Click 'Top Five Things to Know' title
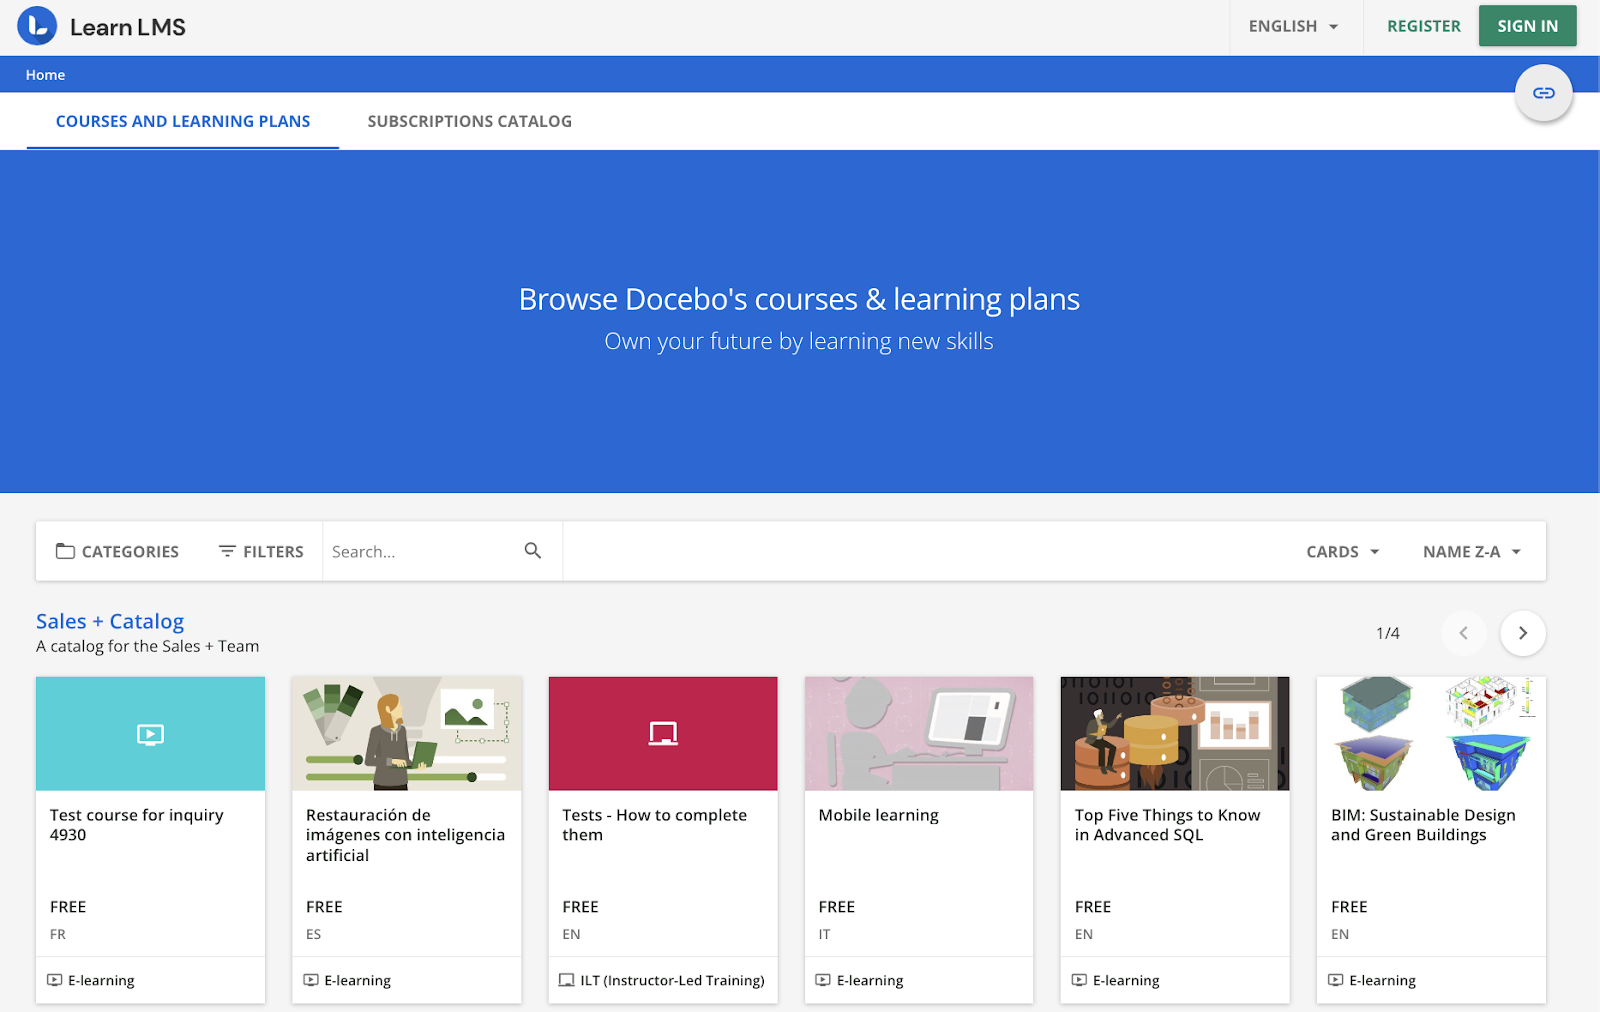Screen dimensions: 1600x1012 1167,825
